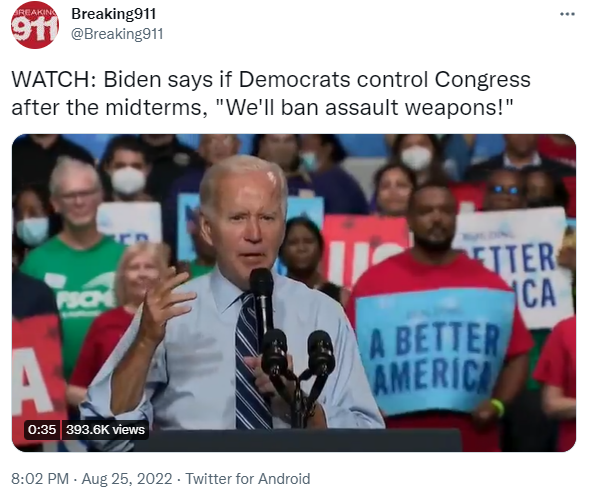The height and width of the screenshot is (494, 592).
Task: Open the @Breaking911 handle link
Action: click(x=117, y=34)
